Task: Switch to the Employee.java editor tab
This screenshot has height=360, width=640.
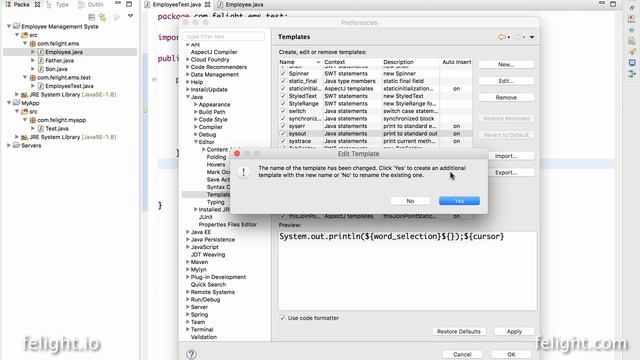Action: [x=244, y=4]
